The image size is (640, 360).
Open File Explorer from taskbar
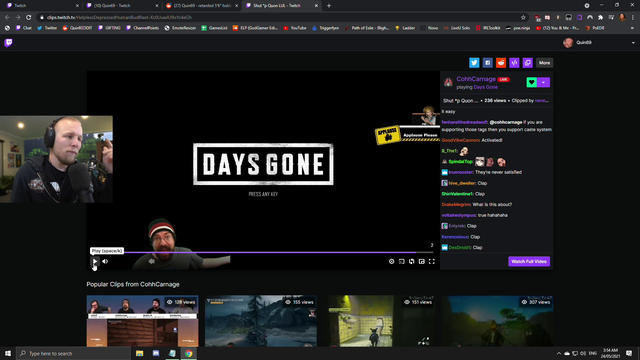click(140, 353)
